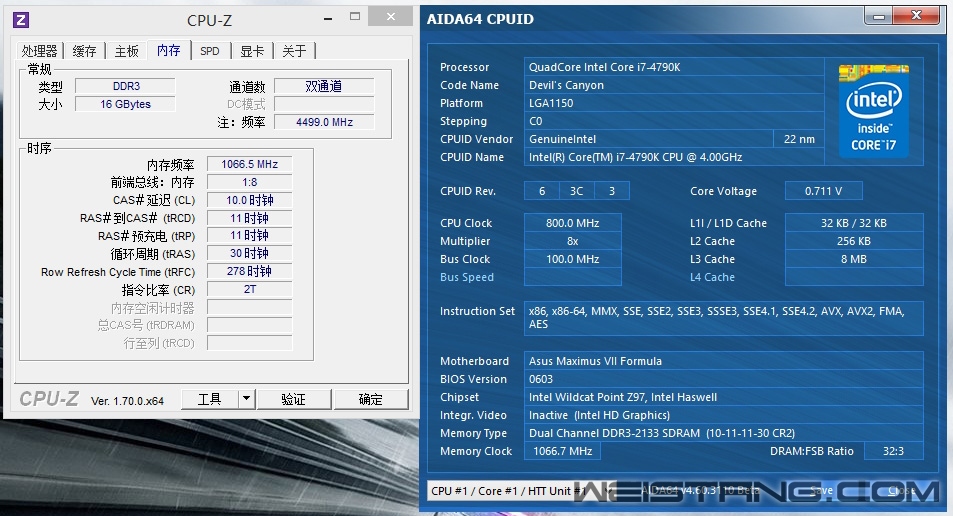
Task: Click the 32 KB / 32 KB L1 cache value
Action: pos(854,223)
